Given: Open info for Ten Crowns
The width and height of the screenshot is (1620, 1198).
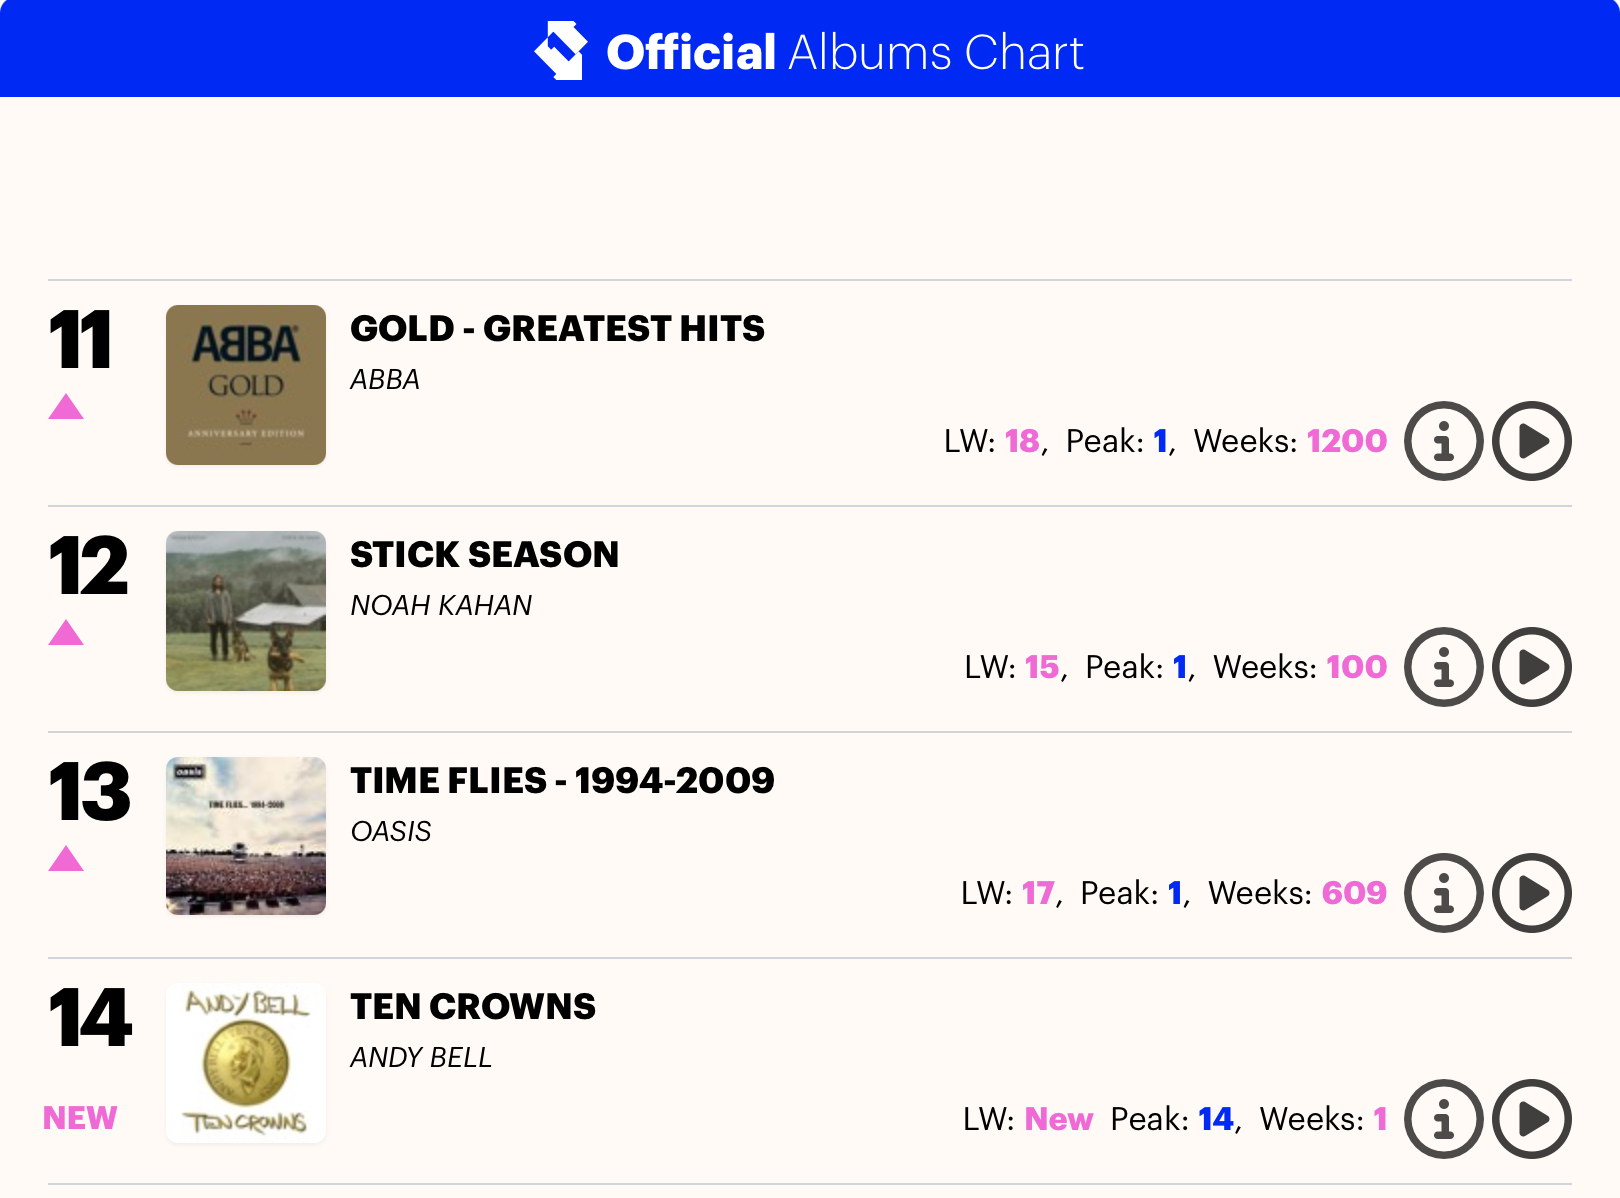Looking at the screenshot, I should (x=1443, y=1119).
